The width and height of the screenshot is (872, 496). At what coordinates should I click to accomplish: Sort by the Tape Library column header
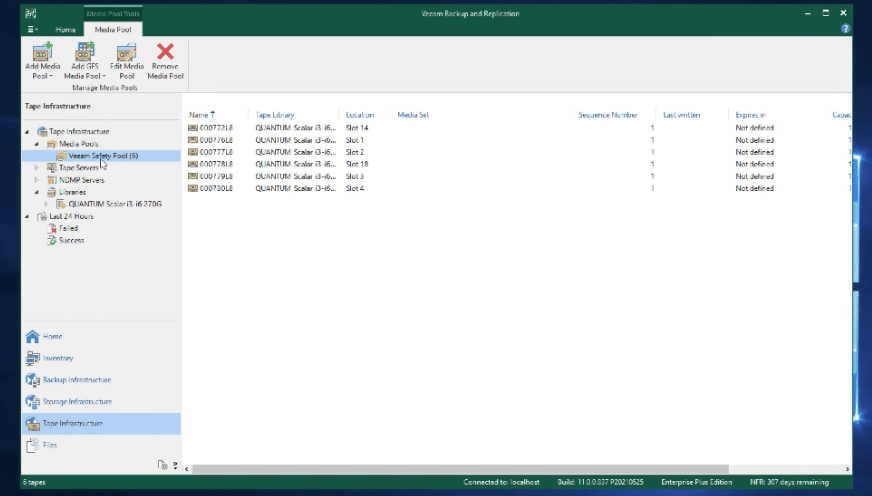275,115
